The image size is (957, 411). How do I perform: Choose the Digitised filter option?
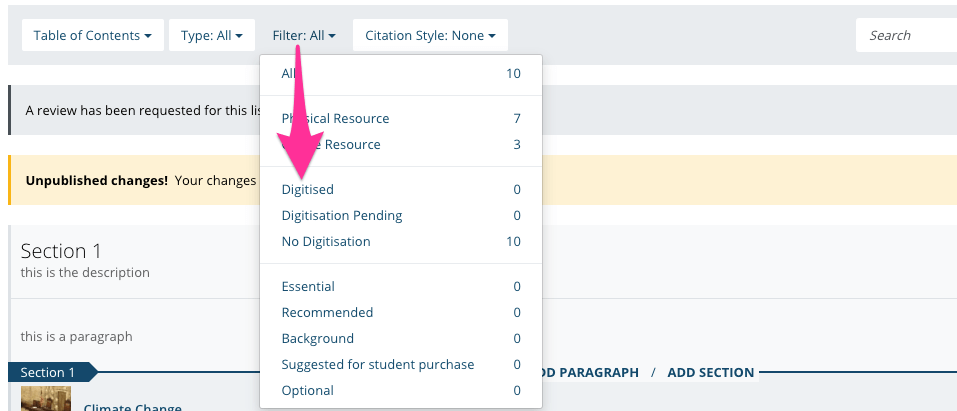pos(400,189)
